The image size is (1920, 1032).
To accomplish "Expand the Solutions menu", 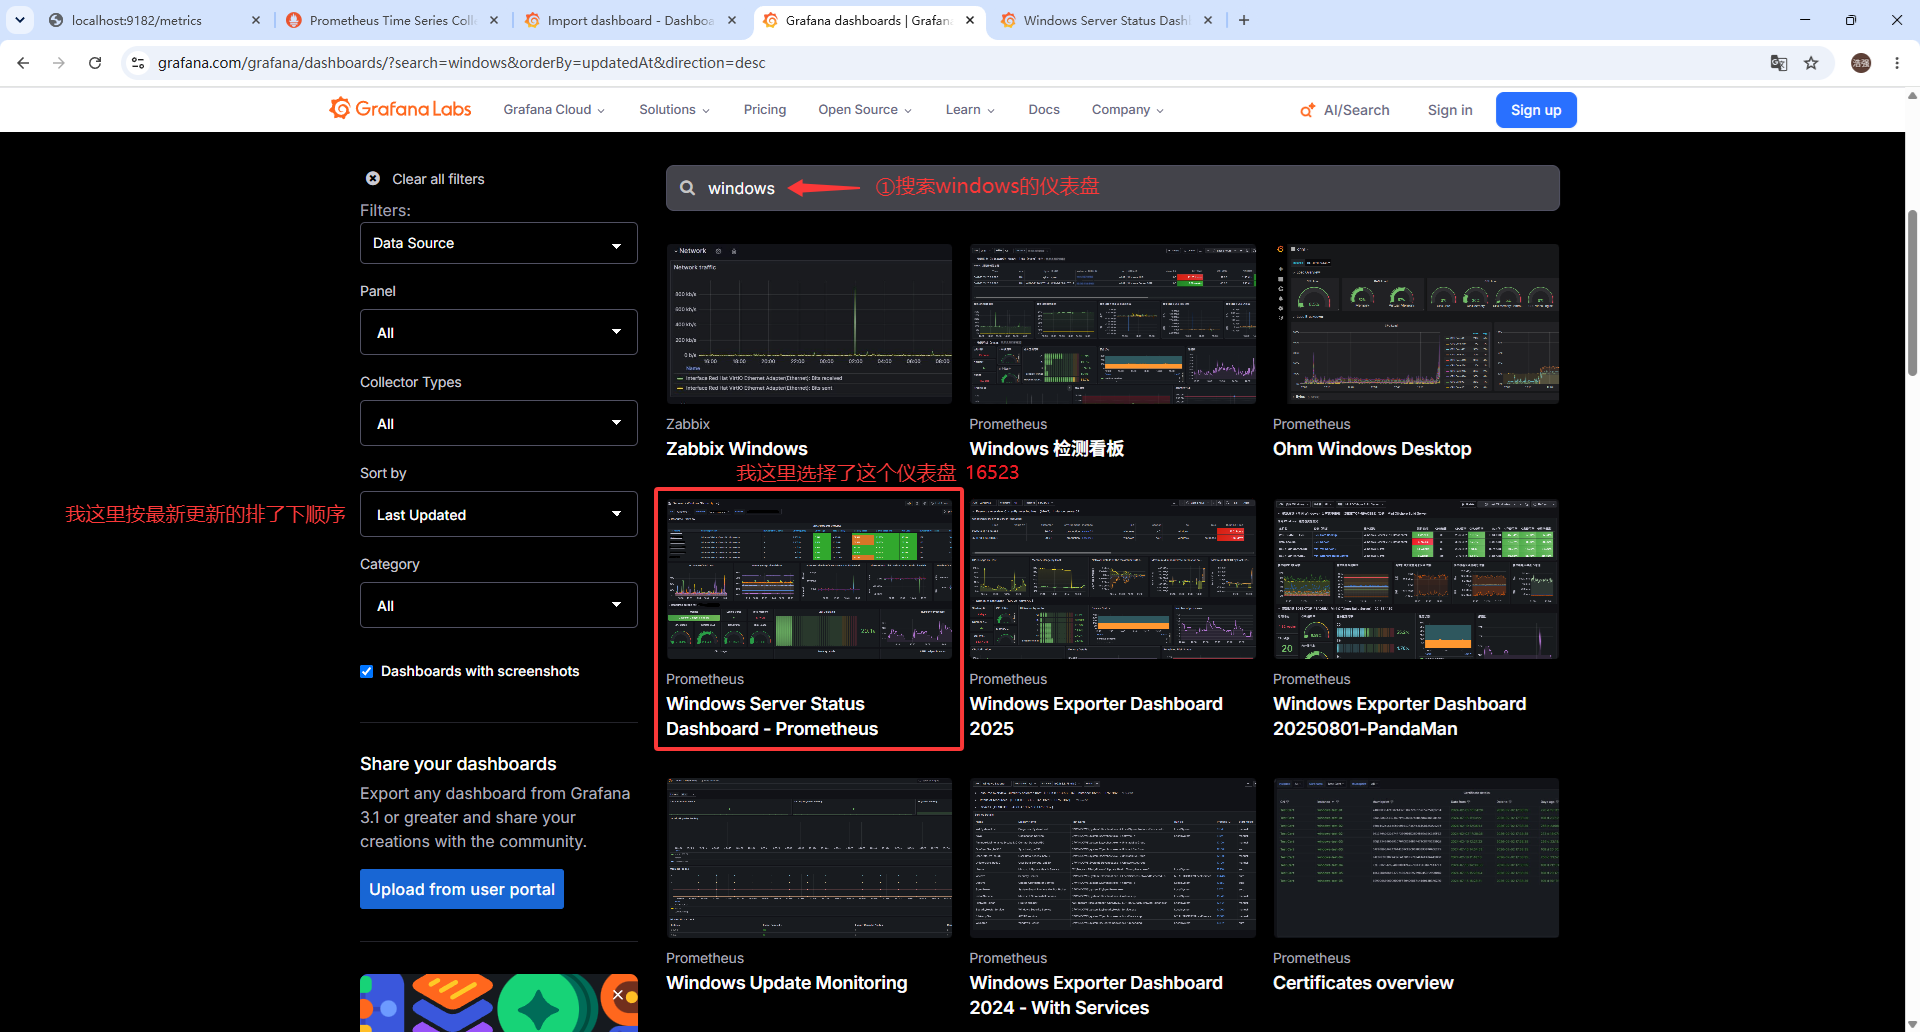I will [x=675, y=110].
